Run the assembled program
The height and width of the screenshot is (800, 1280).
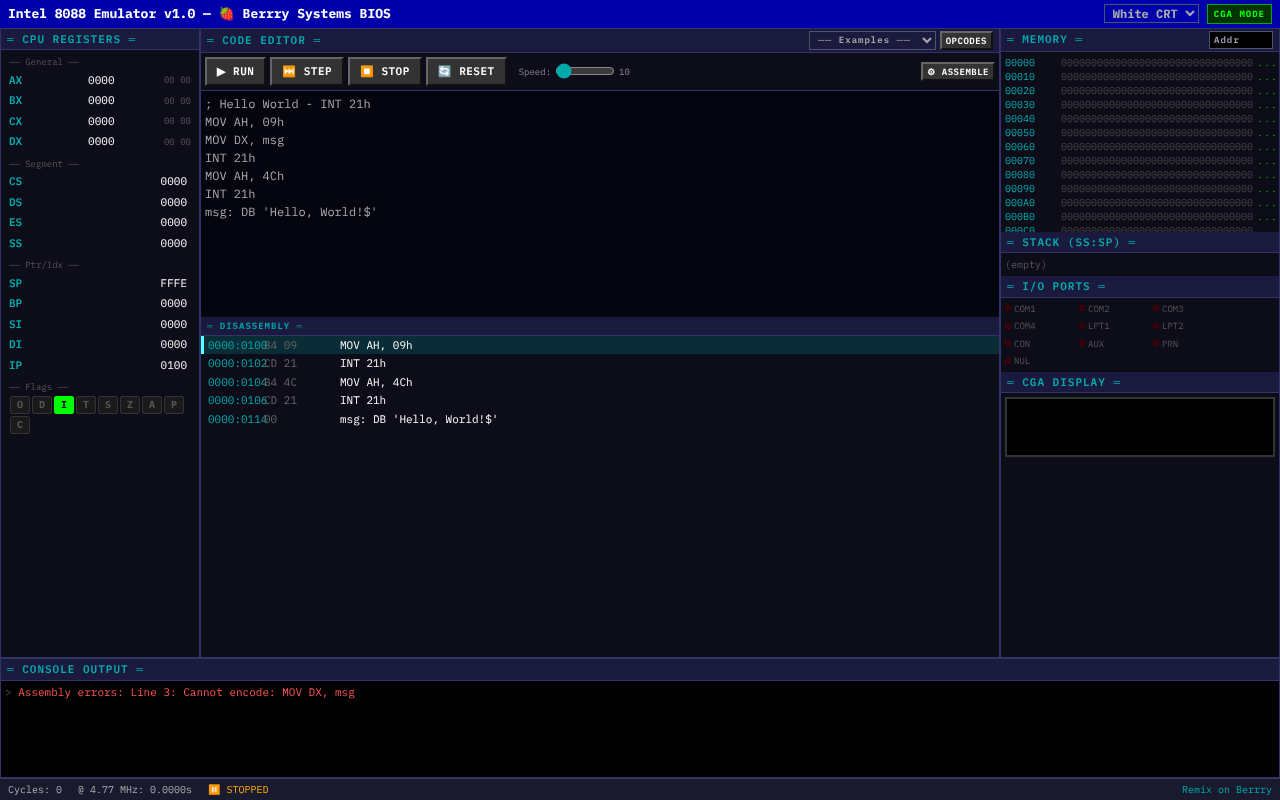pyautogui.click(x=234, y=71)
